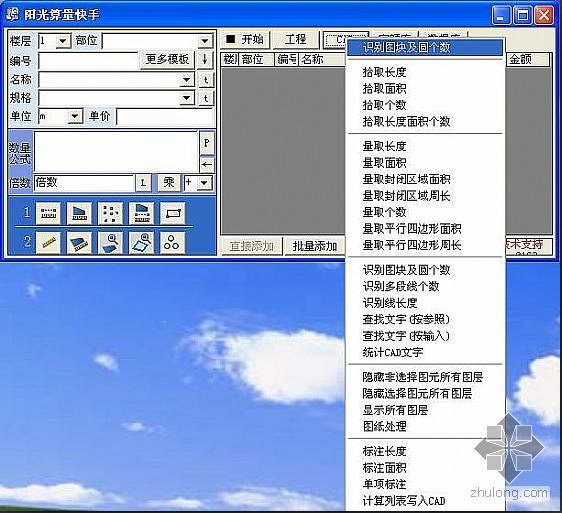Viewport: 562px width, 513px height.
Task: Choose 拾取面积 from the menu
Action: [425, 89]
